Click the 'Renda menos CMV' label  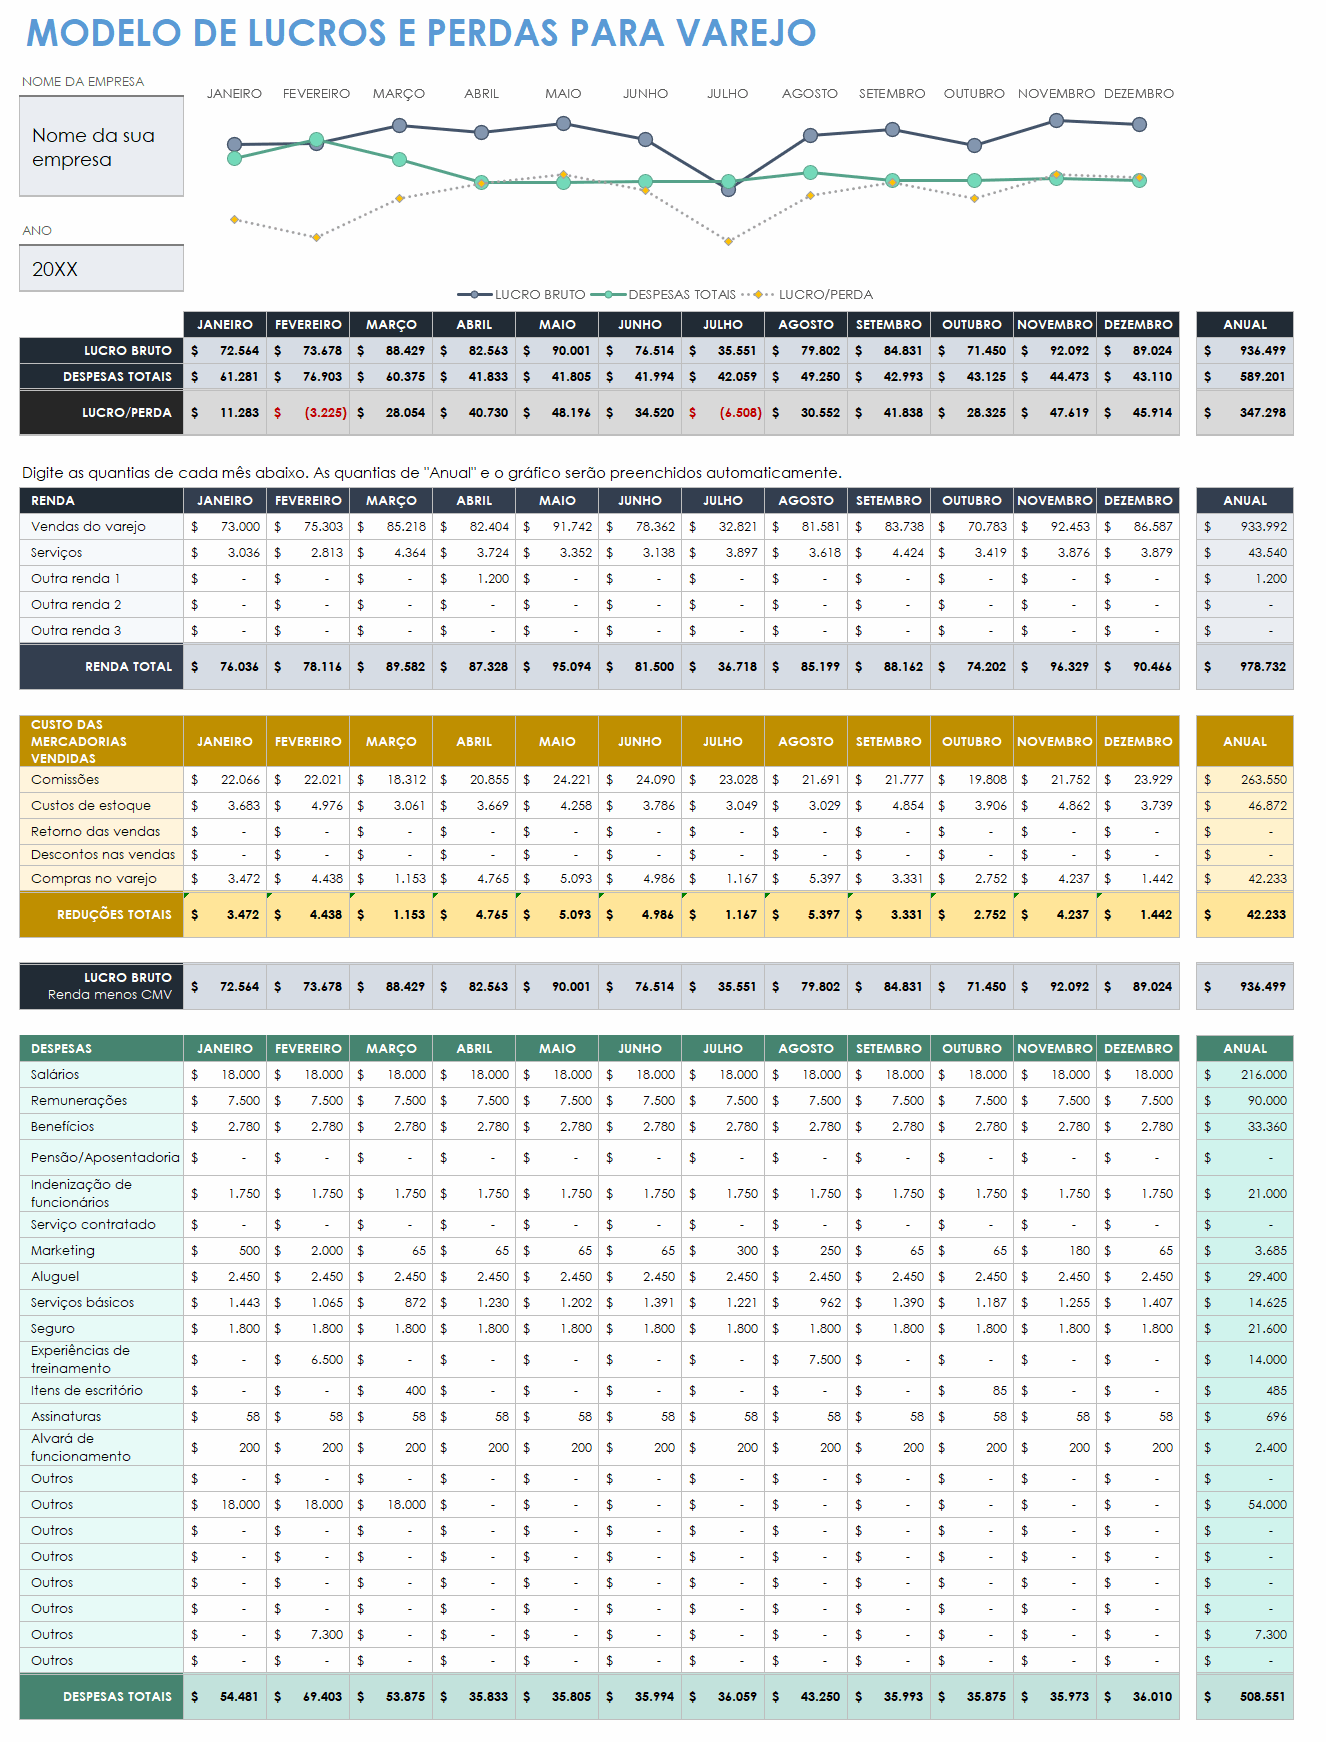point(110,995)
